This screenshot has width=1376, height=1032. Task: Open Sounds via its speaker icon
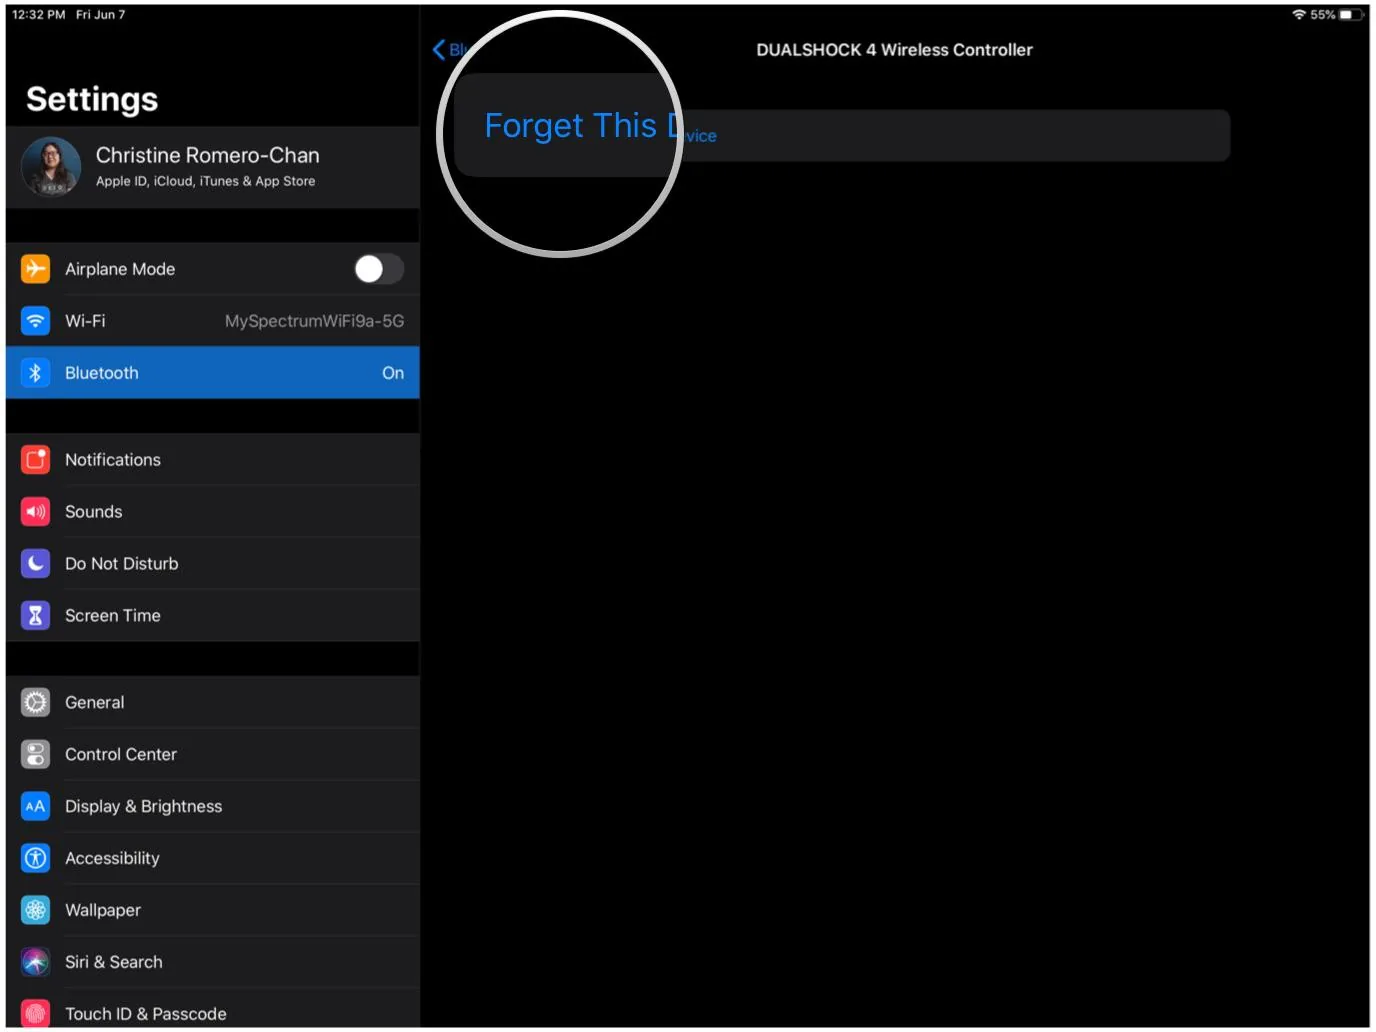pyautogui.click(x=35, y=512)
